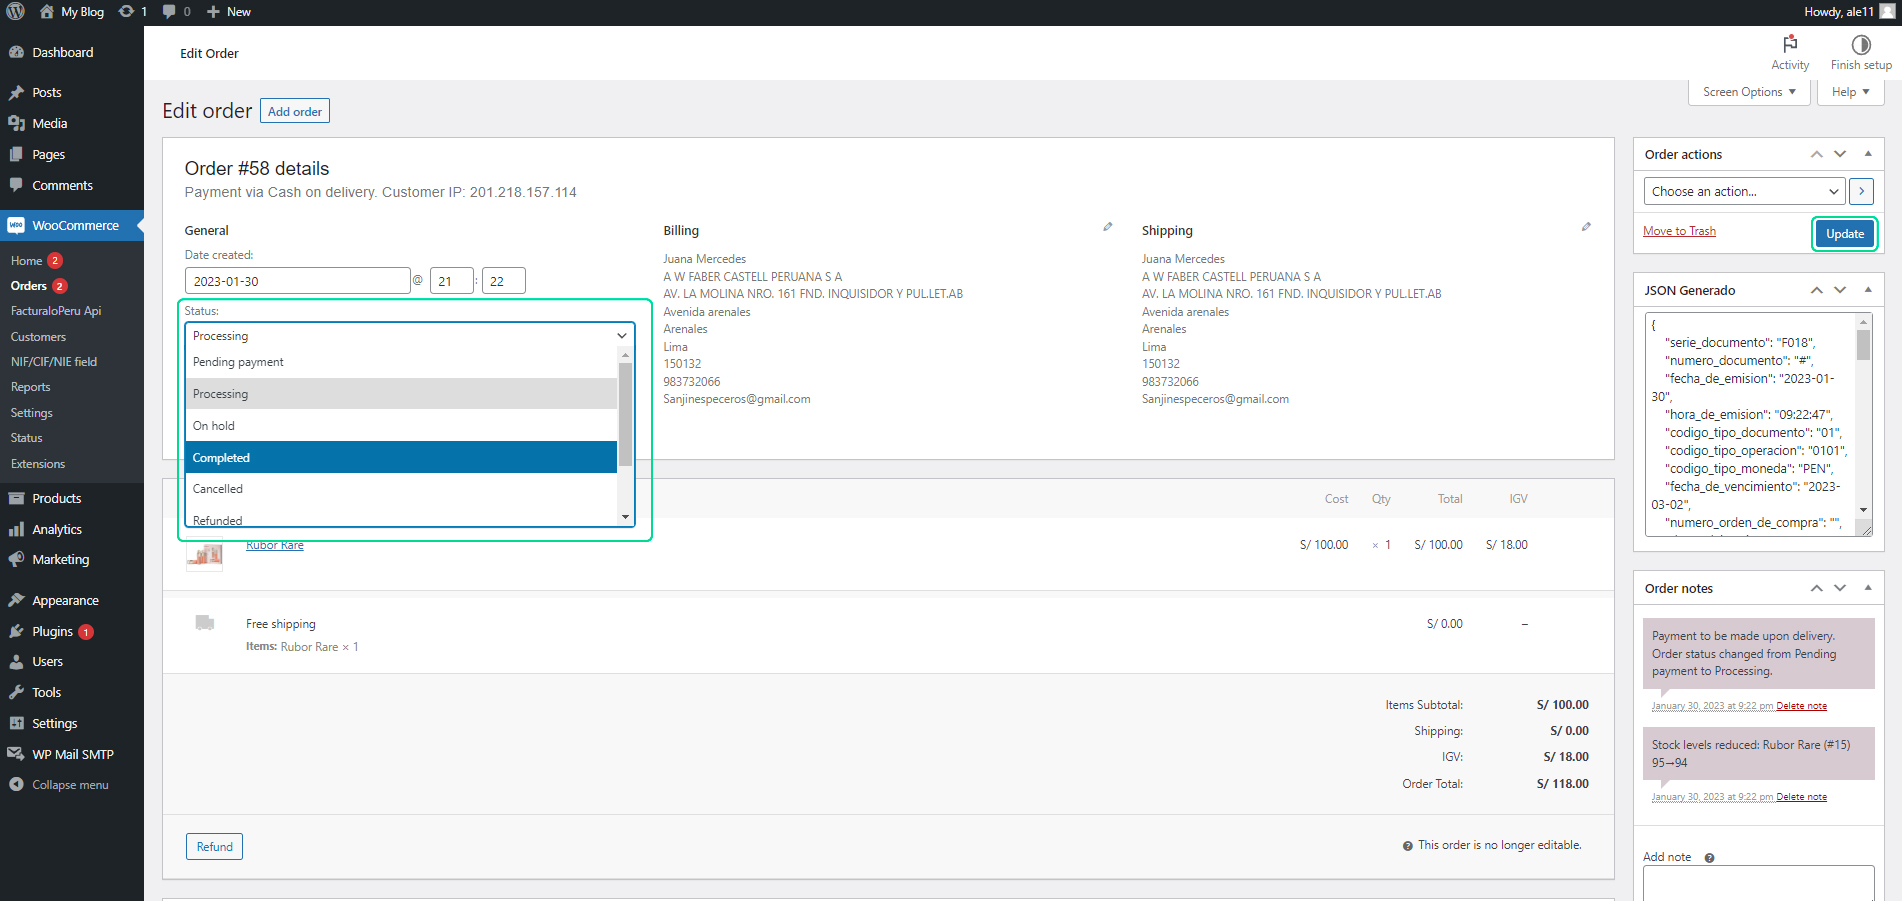Select Completed in the status list
Viewport: 1902px width, 901px height.
pos(400,457)
